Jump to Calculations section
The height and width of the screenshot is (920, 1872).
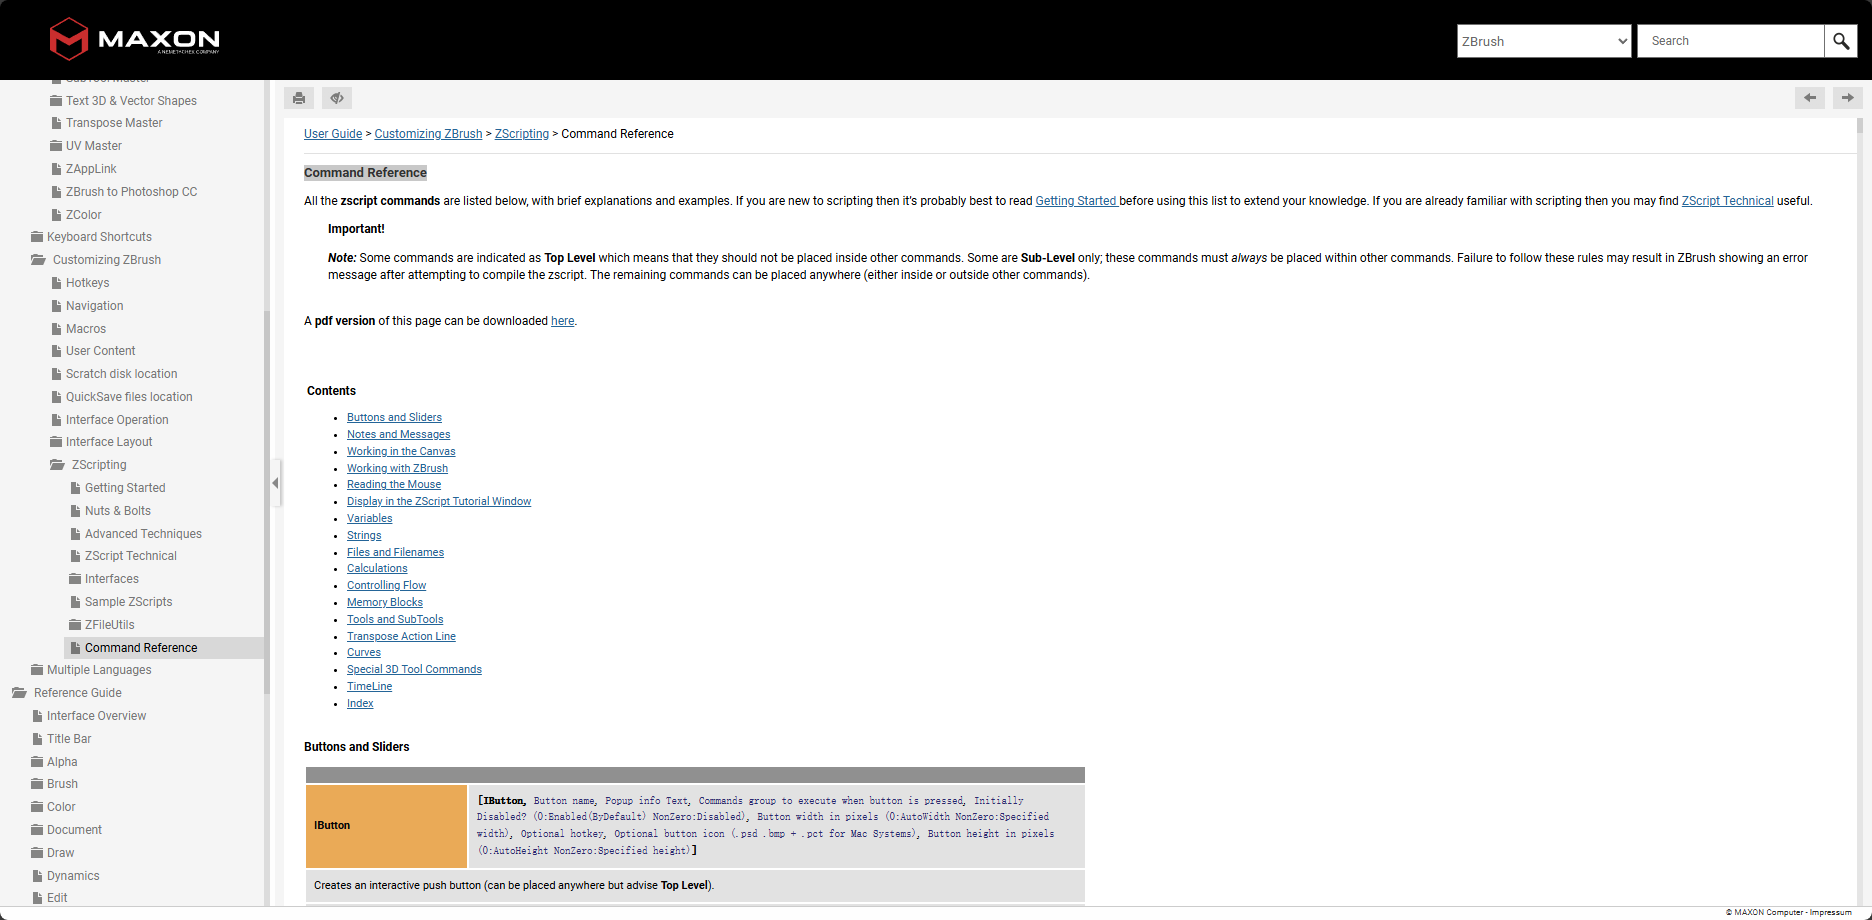[x=377, y=569]
